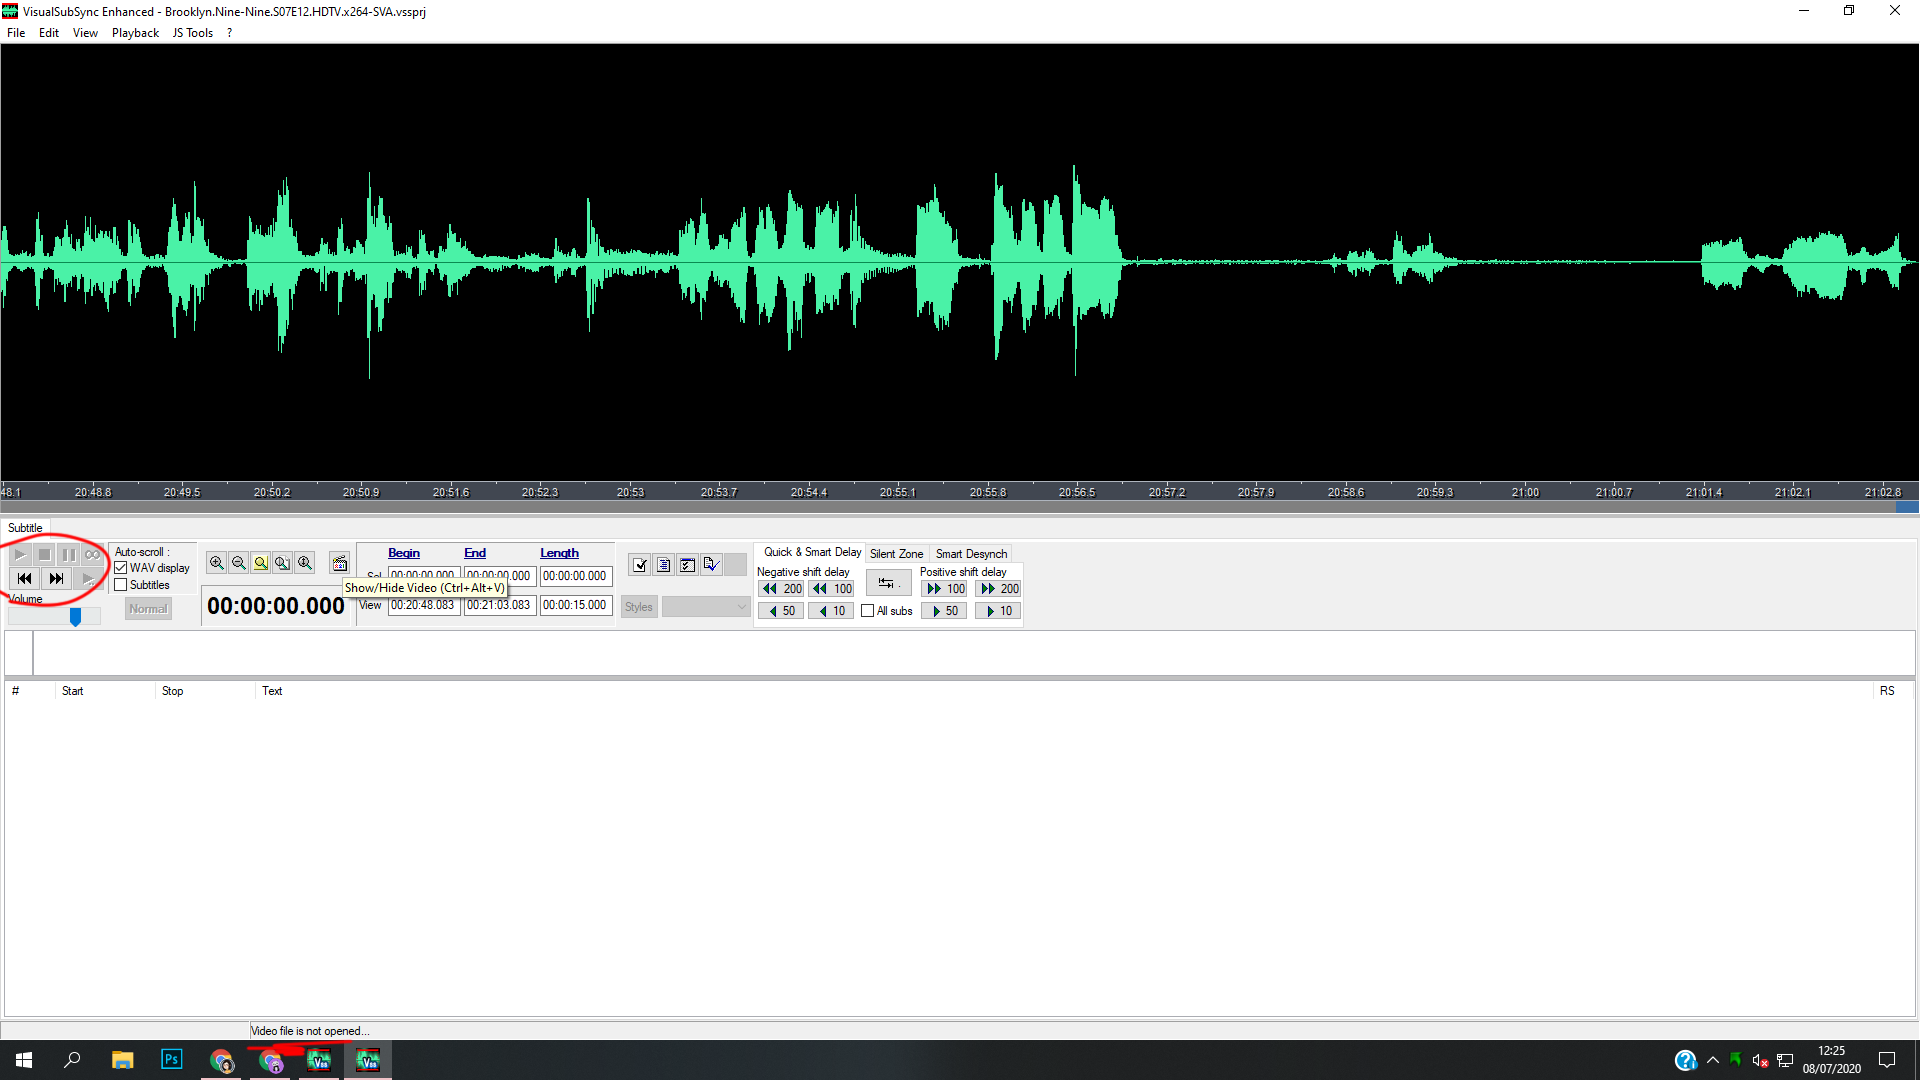Click the Show/Hide Video icon
1920x1080 pixels.
click(340, 563)
